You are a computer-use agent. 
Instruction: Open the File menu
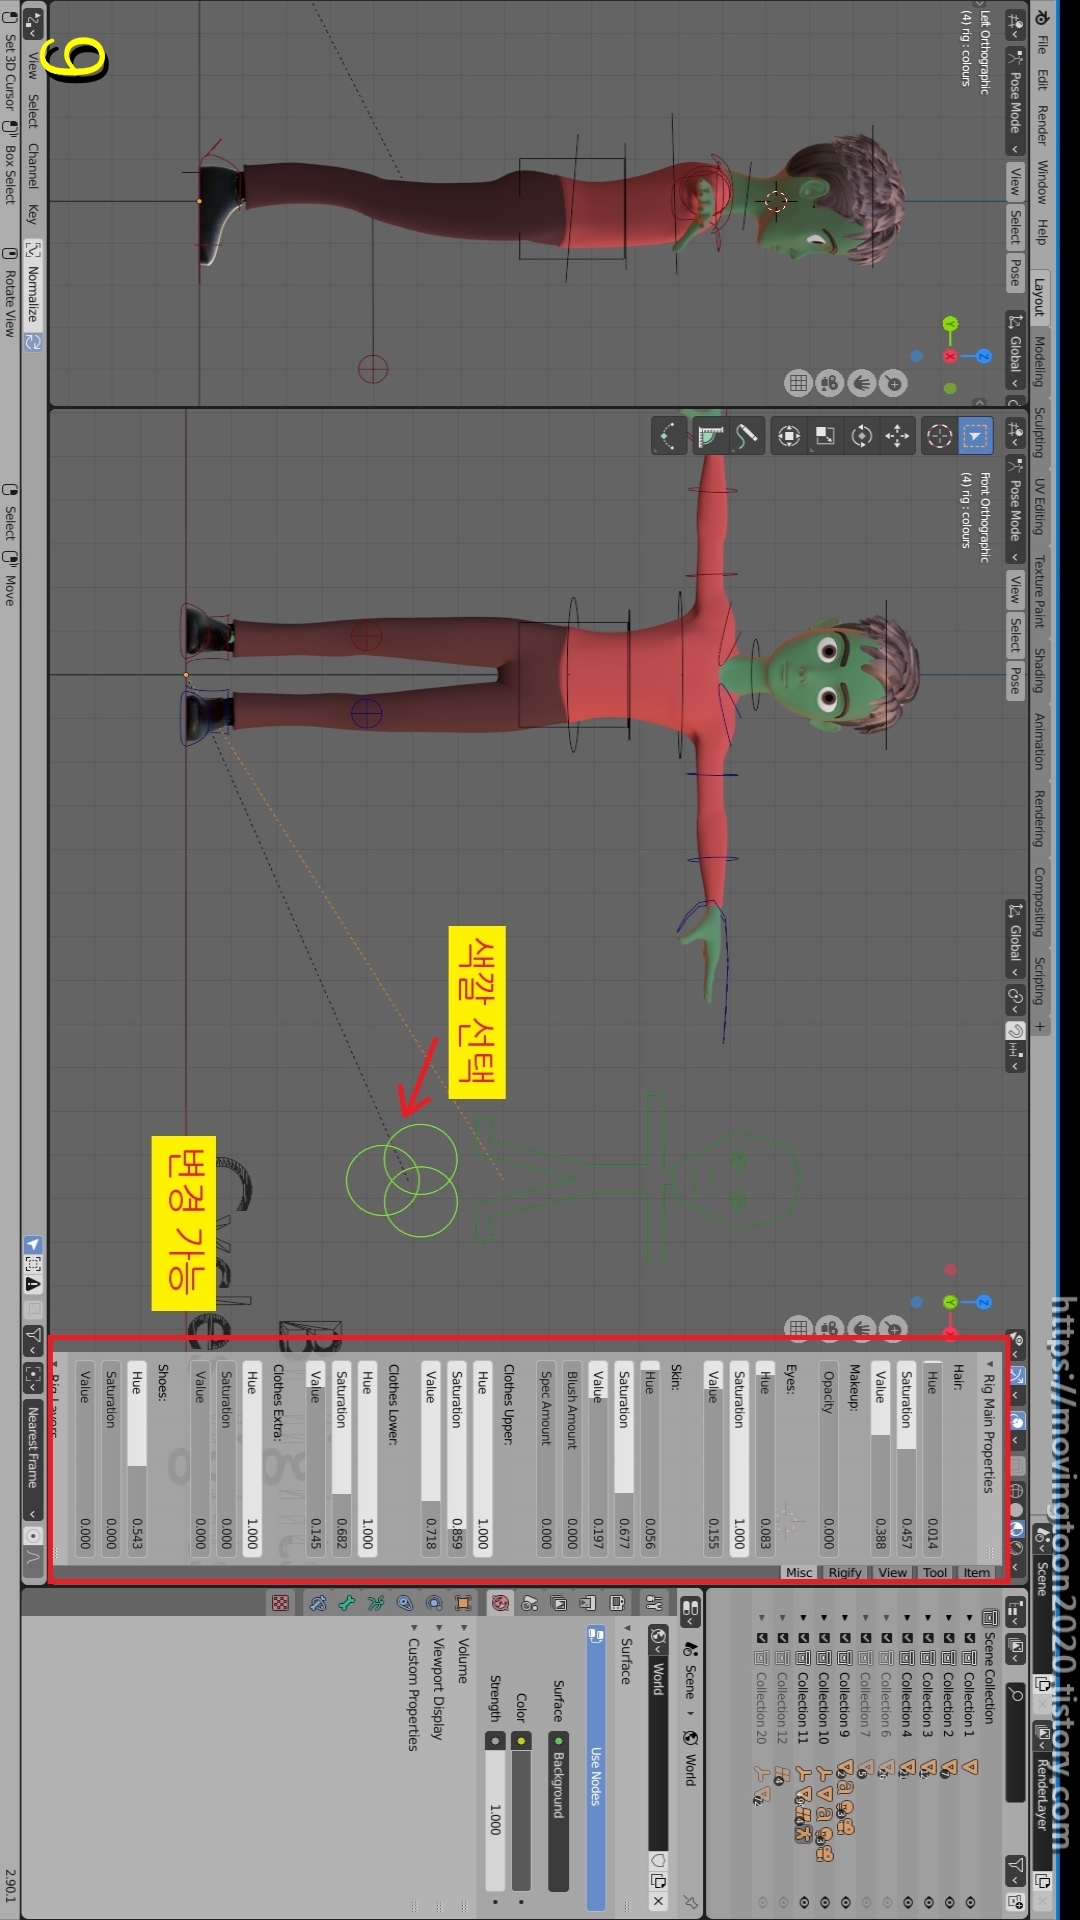[x=1042, y=46]
